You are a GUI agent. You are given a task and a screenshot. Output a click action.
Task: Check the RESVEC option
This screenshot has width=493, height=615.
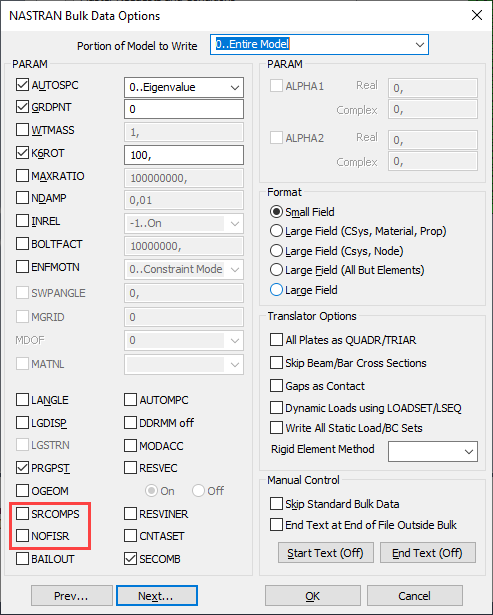click(130, 468)
